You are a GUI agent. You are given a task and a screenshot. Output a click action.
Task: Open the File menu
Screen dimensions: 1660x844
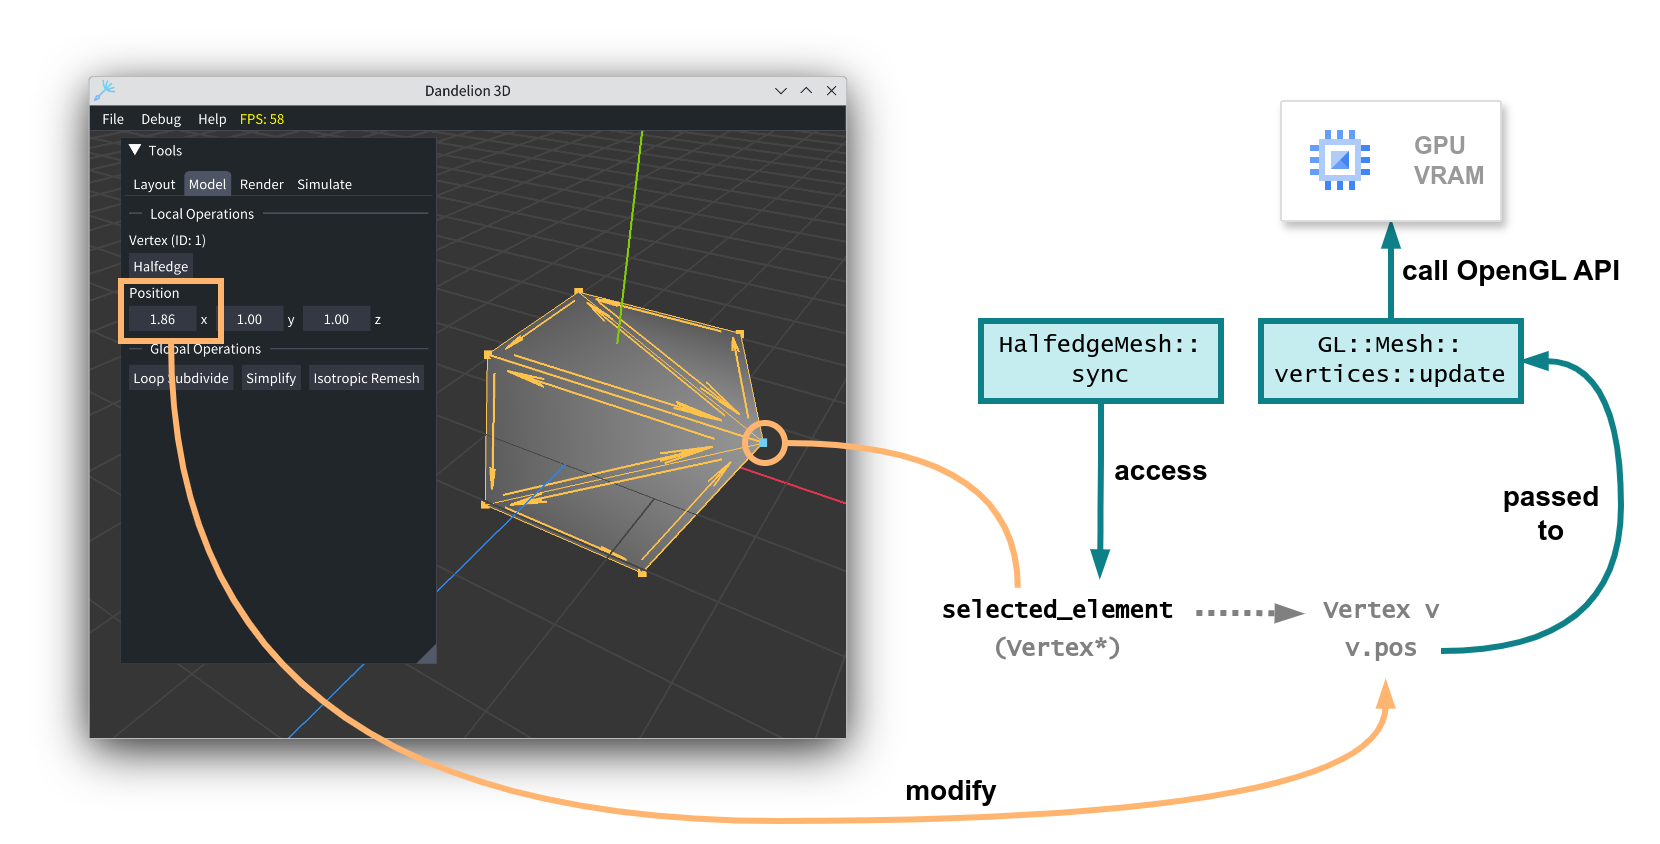pos(113,119)
